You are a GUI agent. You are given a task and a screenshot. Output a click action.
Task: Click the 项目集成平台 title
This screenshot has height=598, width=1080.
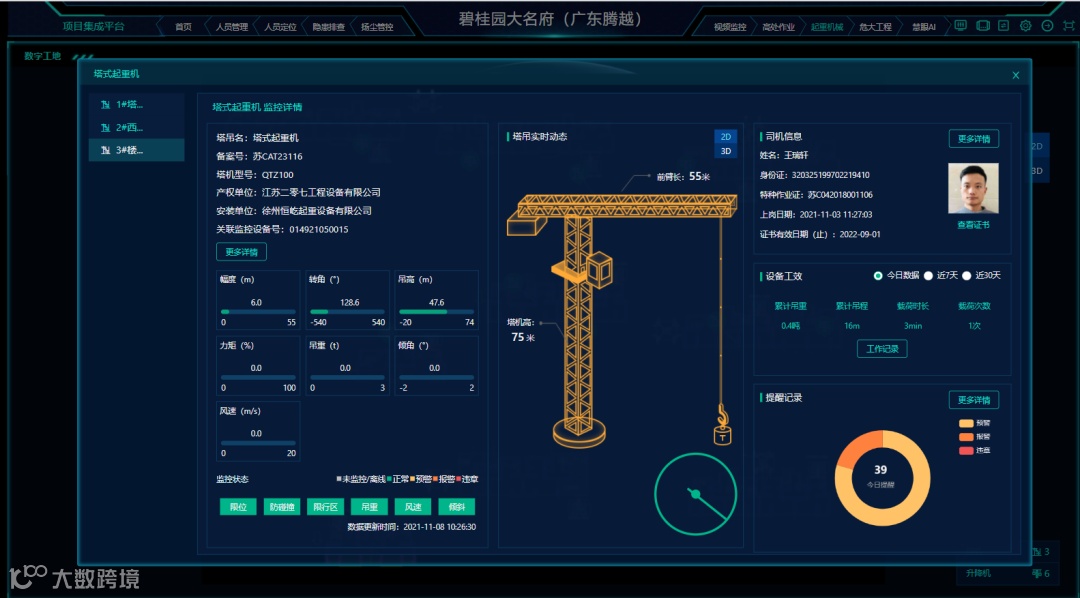click(x=94, y=26)
